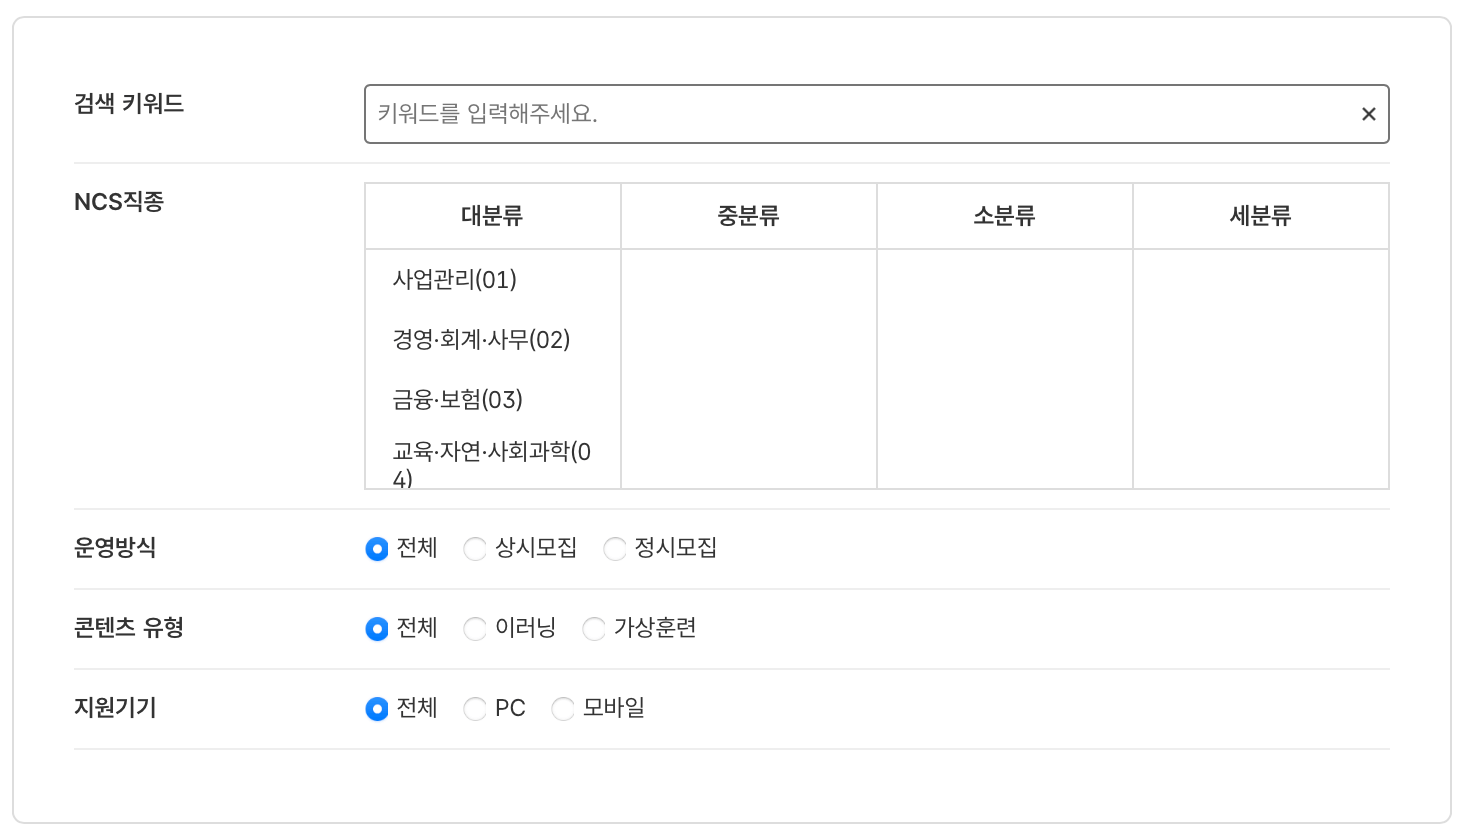
Task: Select 전체 for 지원기기
Action: coord(377,708)
